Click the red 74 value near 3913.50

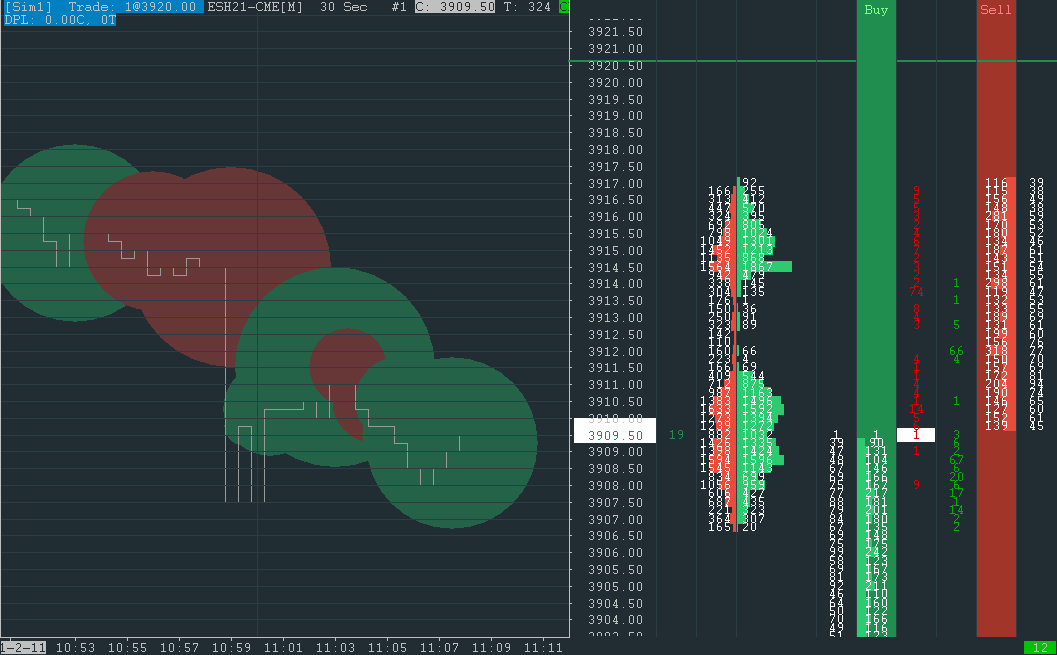[x=916, y=292]
